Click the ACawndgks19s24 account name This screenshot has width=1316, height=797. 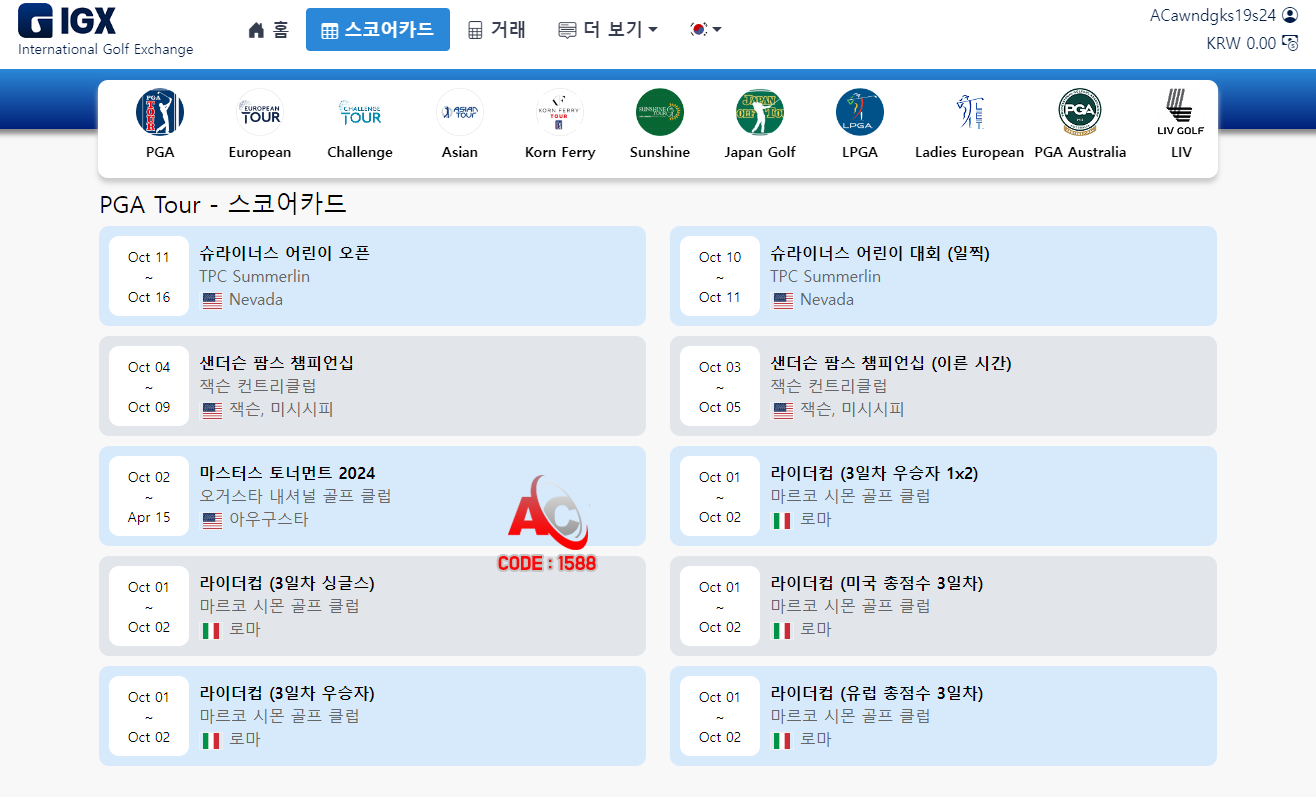1213,15
